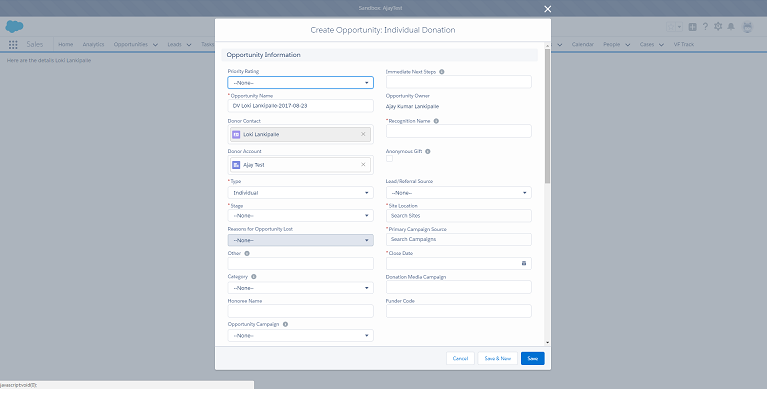Click the Site Location search field
768x416 pixels.
click(x=458, y=216)
